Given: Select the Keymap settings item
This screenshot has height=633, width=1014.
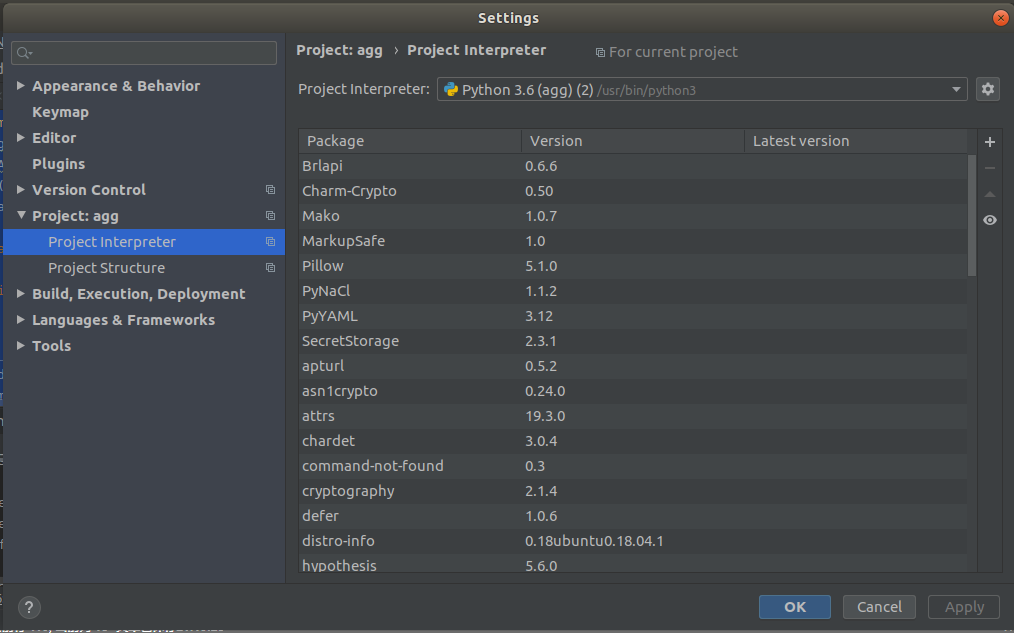Looking at the screenshot, I should pyautogui.click(x=60, y=112).
